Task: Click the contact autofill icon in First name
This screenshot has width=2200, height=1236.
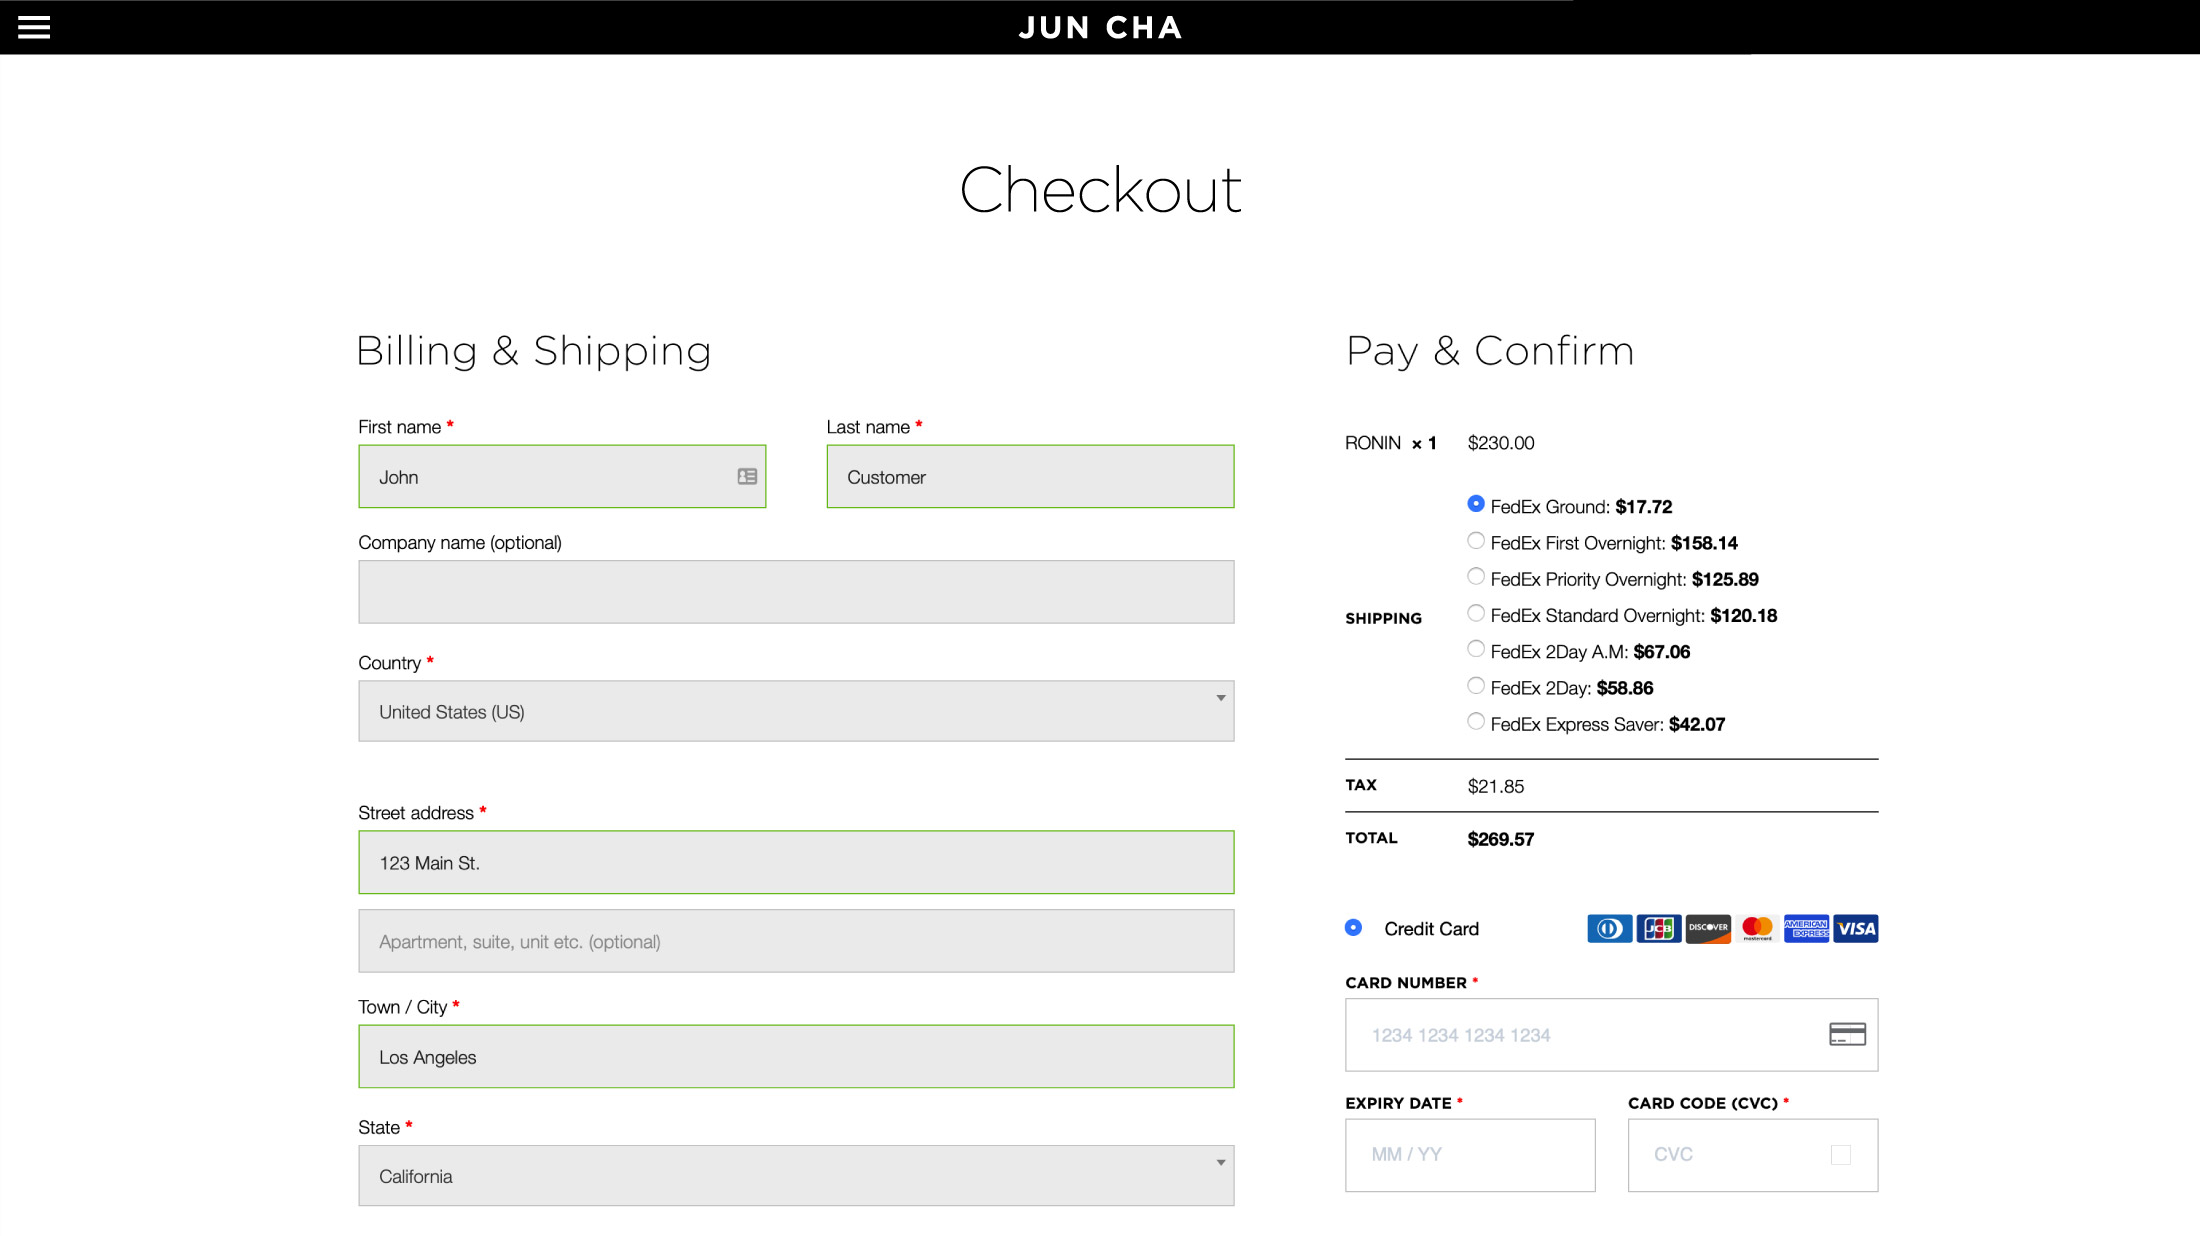Action: 747,477
